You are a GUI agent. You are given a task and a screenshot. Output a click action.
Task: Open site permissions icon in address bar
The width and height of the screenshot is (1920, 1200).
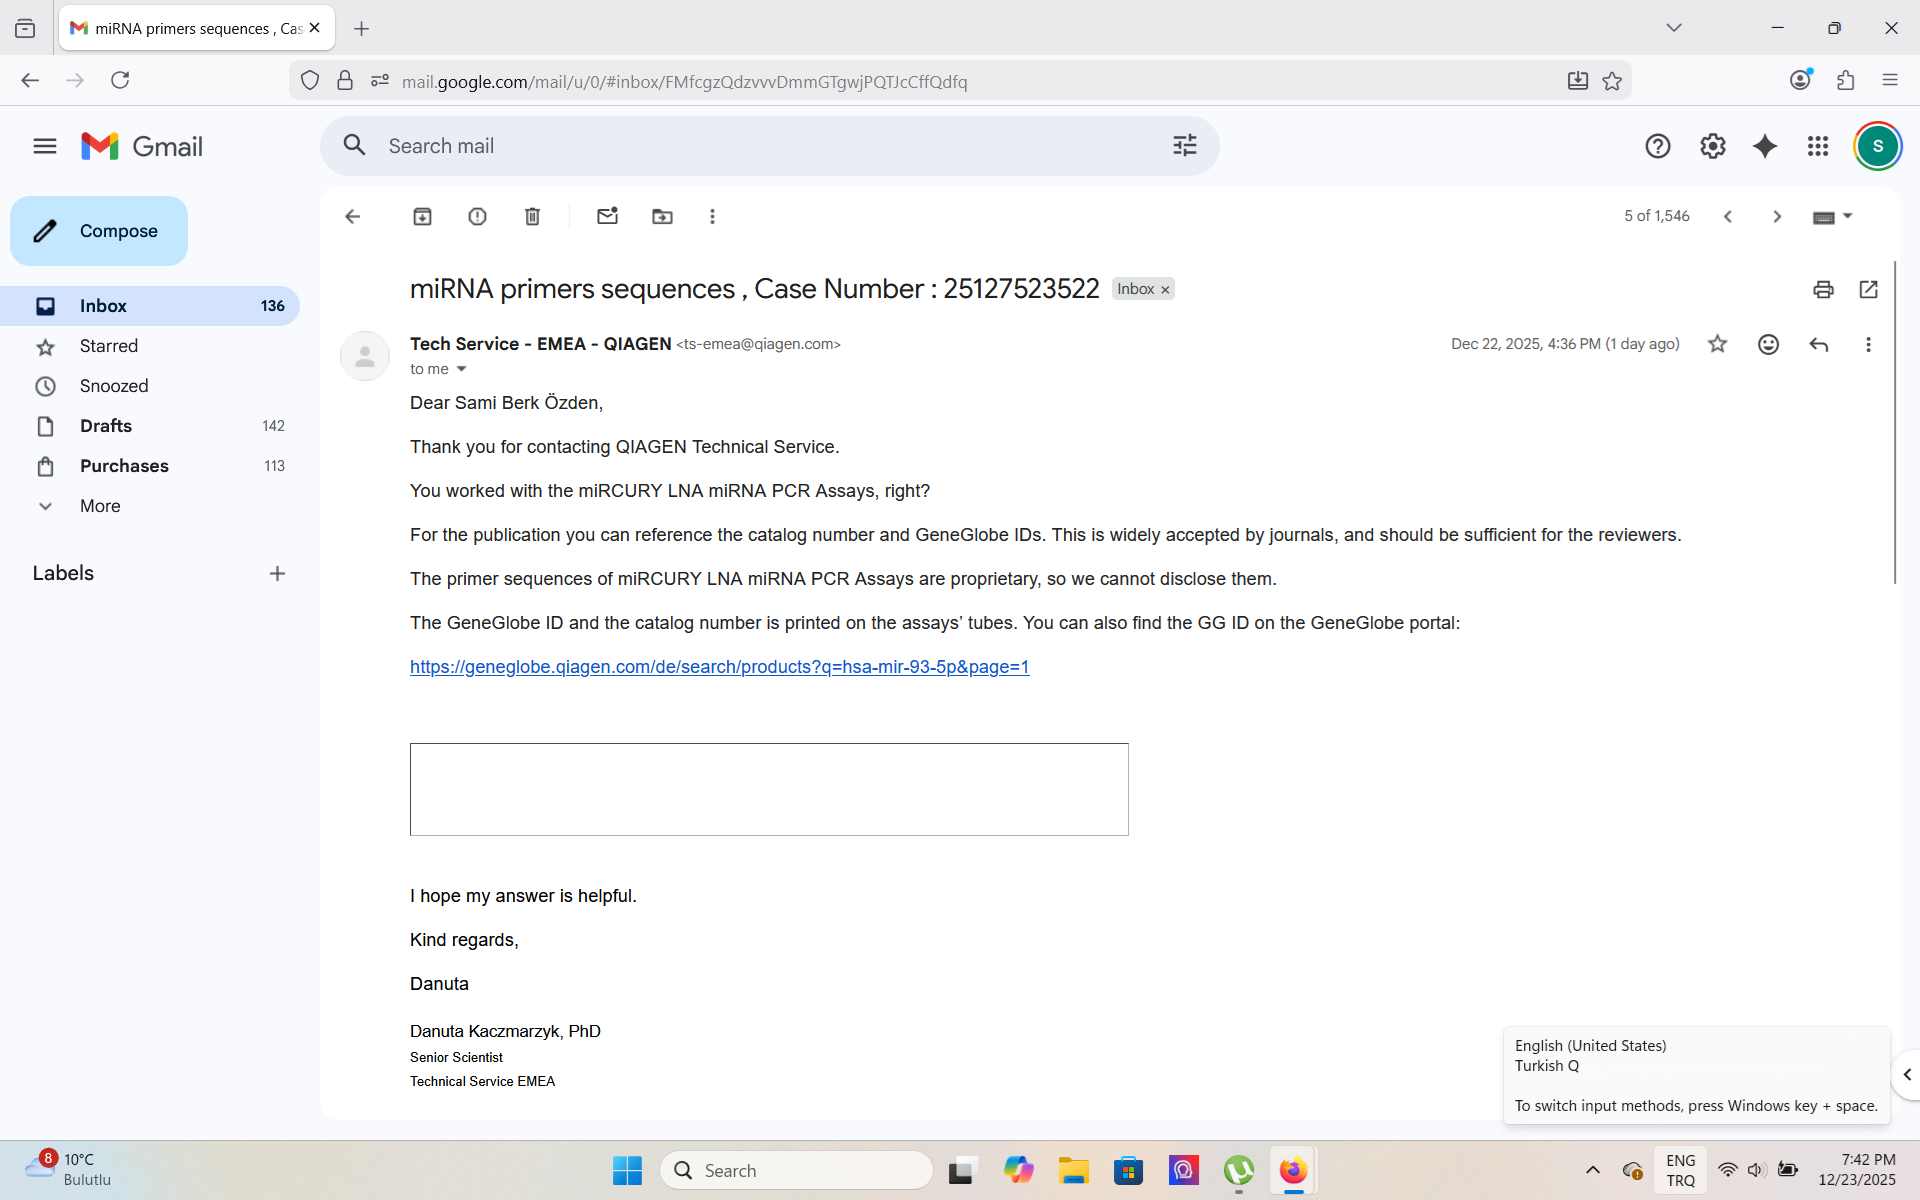click(x=379, y=81)
